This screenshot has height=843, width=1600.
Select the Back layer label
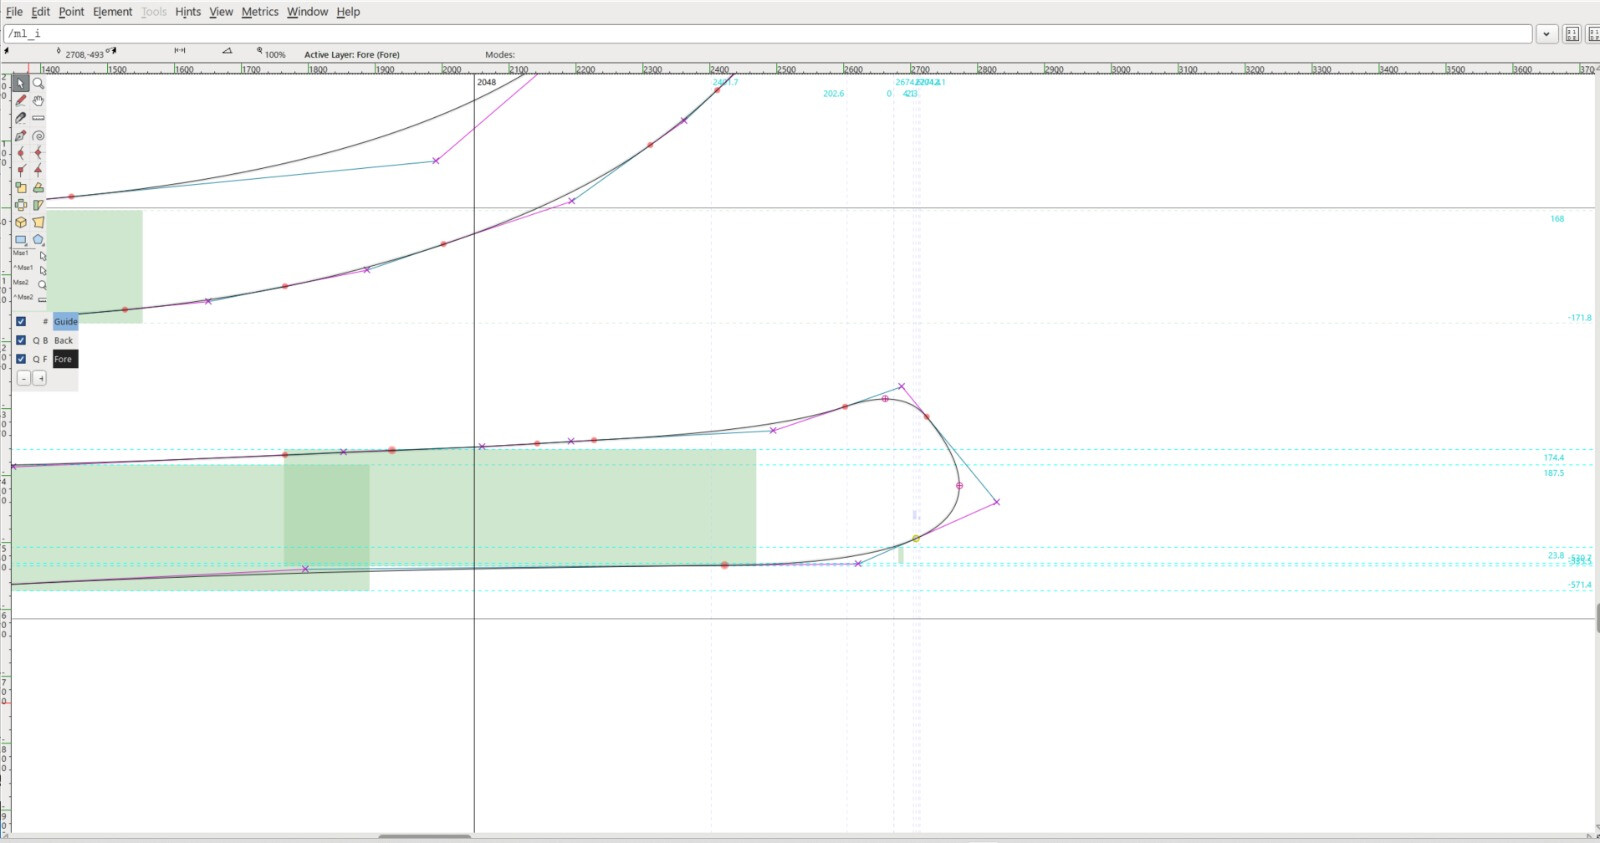pyautogui.click(x=64, y=341)
